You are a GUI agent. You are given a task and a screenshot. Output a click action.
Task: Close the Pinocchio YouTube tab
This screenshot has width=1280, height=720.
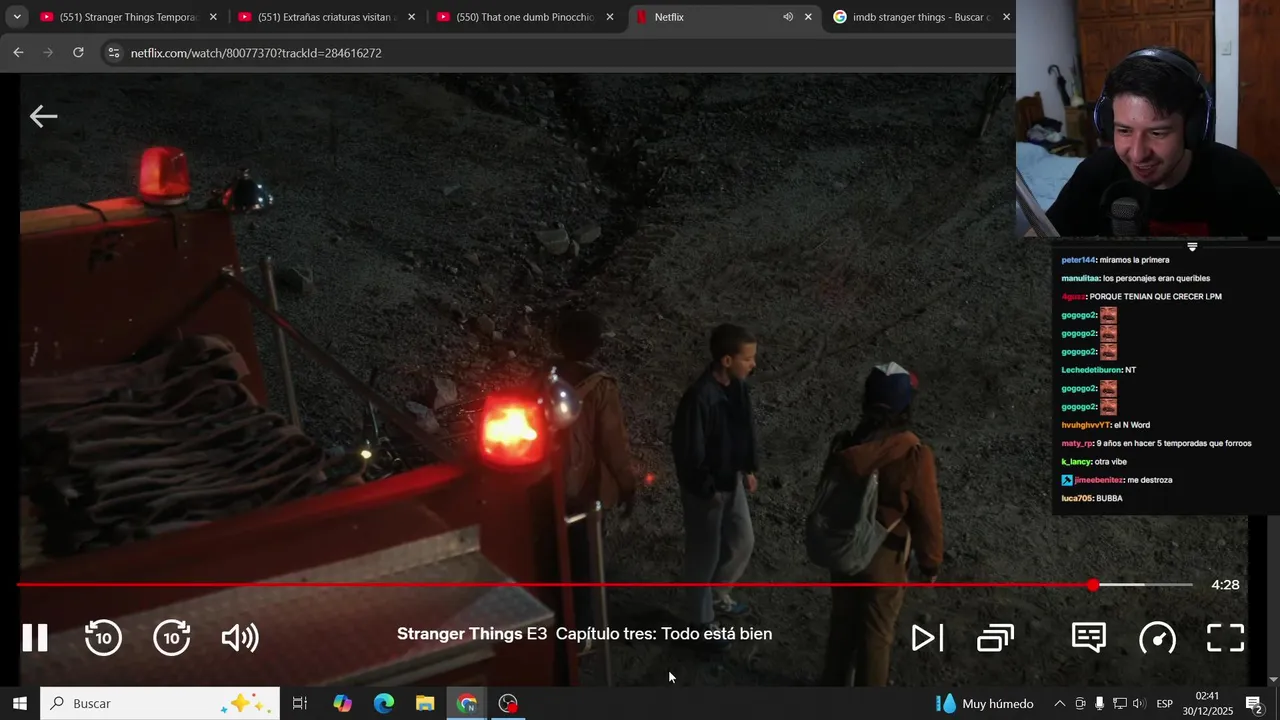(x=610, y=17)
